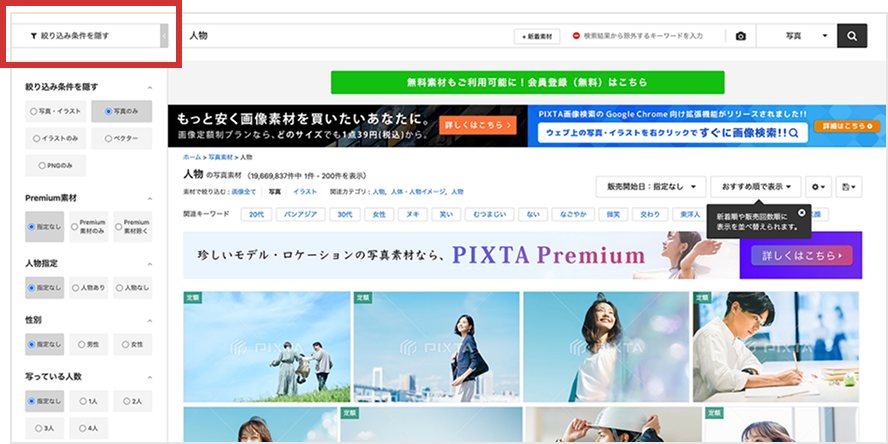This screenshot has height=444, width=888.
Task: Open the gear settings dropdown
Action: pyautogui.click(x=818, y=187)
